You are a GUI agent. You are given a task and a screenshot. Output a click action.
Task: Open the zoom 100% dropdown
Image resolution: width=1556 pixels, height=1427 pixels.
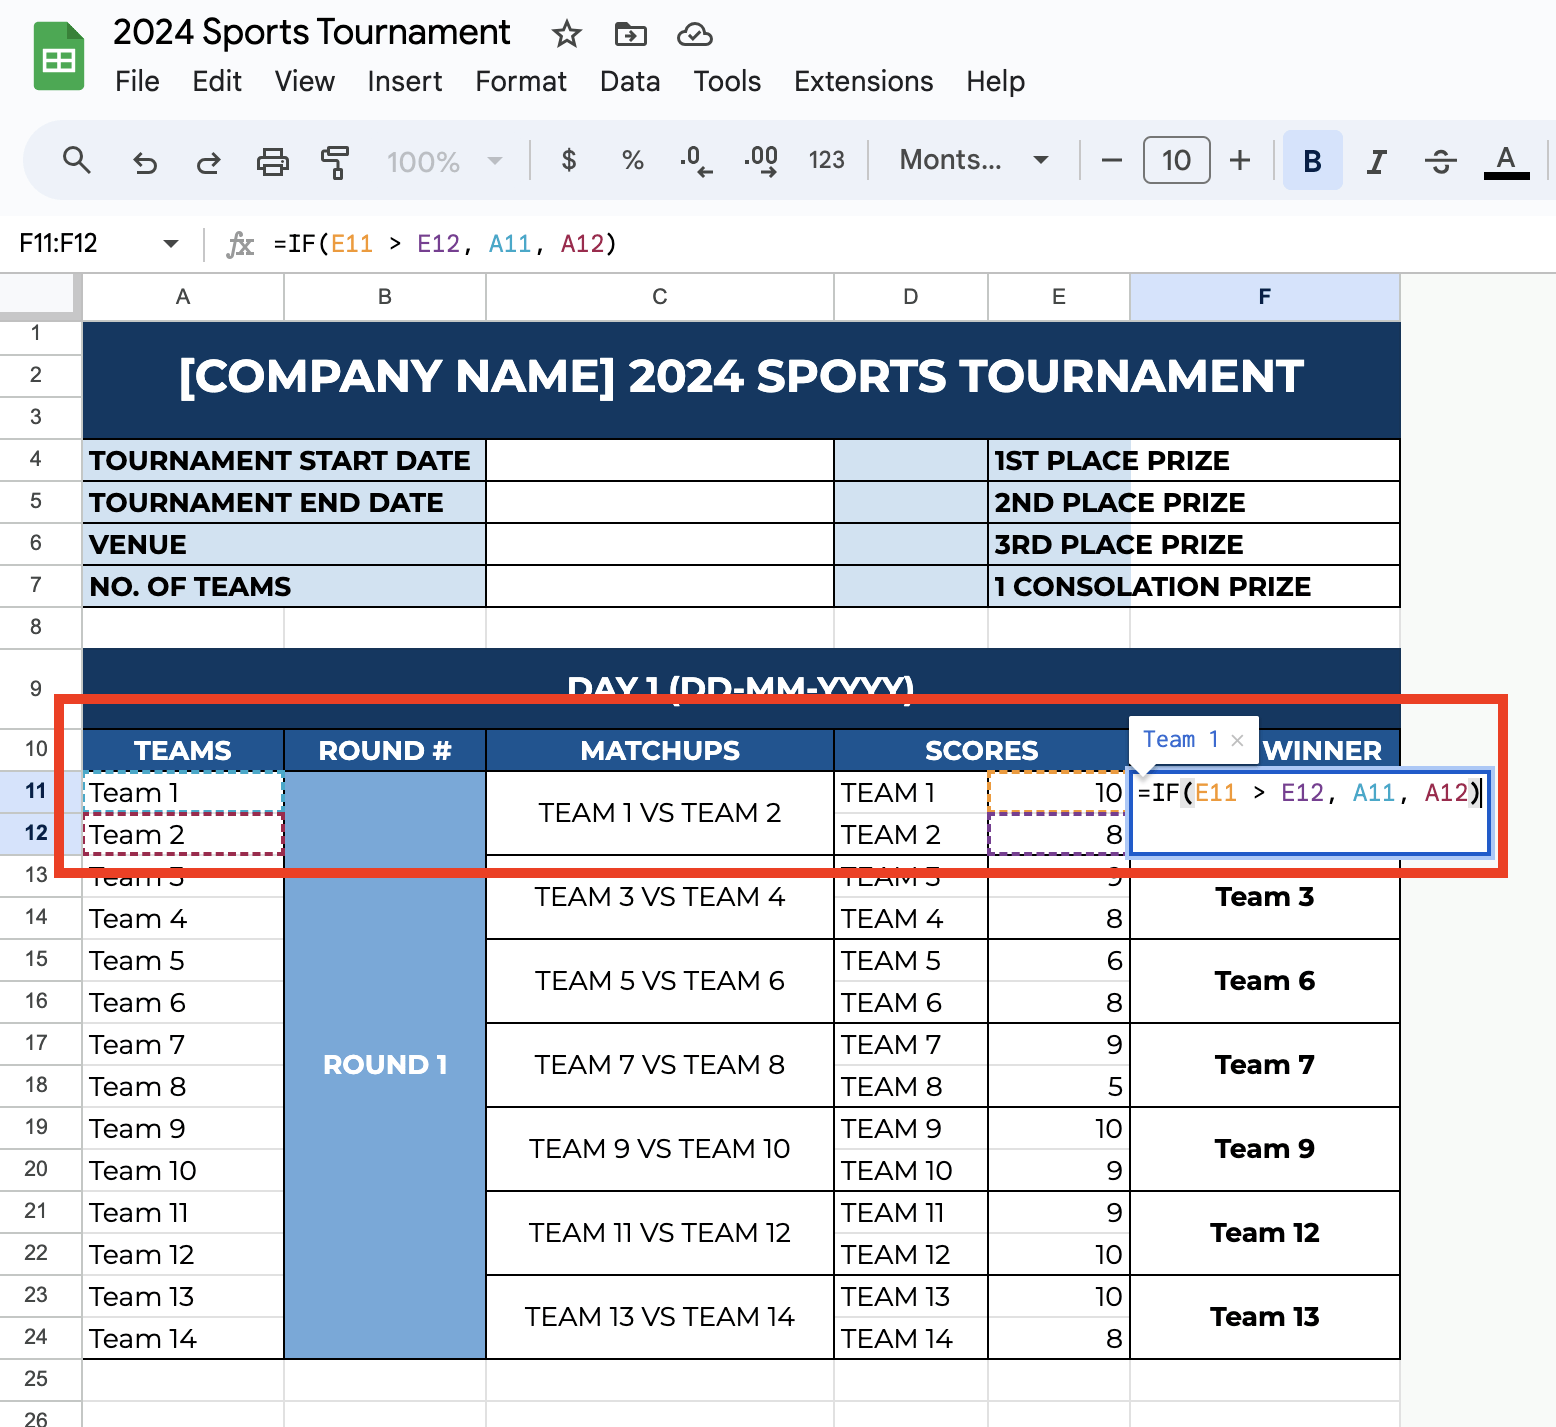pos(444,161)
